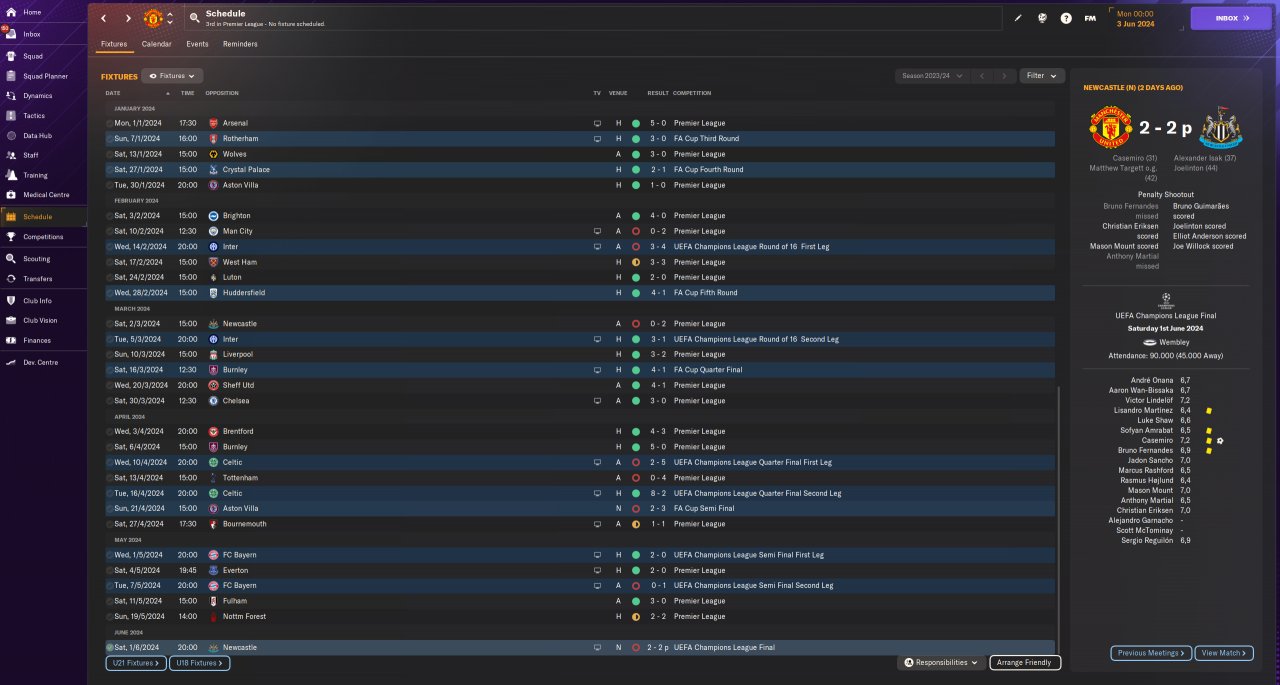This screenshot has width=1280, height=685.
Task: Click the Opposition column header
Action: pos(222,93)
